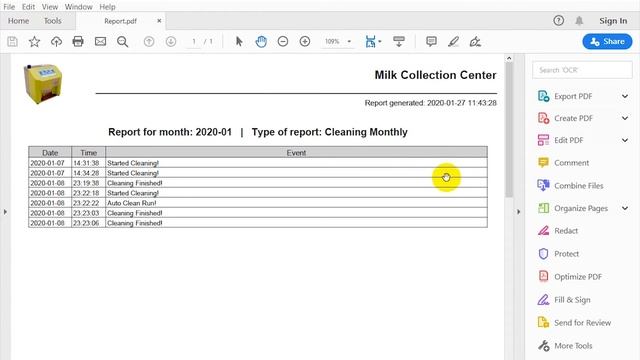The height and width of the screenshot is (360, 640).
Task: Activate the Hand pan tool
Action: pos(261,41)
